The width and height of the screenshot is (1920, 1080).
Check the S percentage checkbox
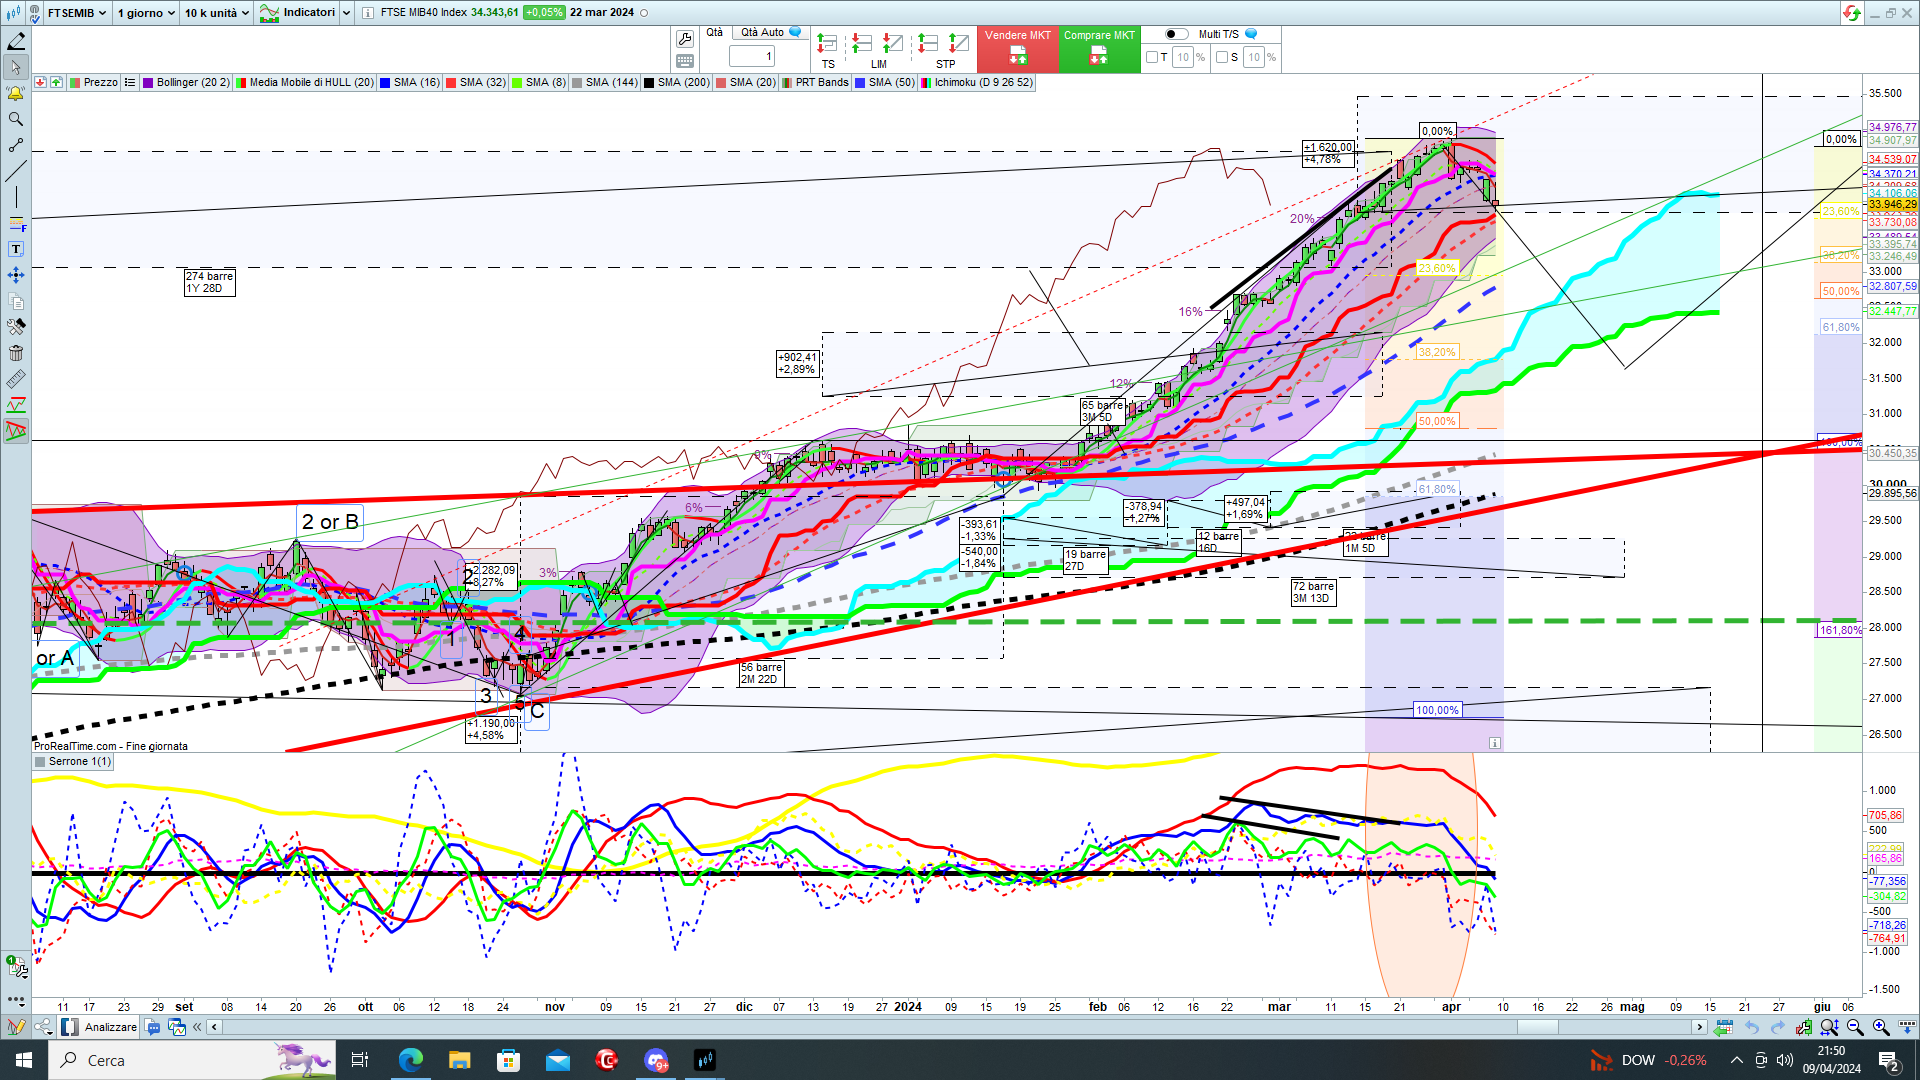coord(1222,57)
